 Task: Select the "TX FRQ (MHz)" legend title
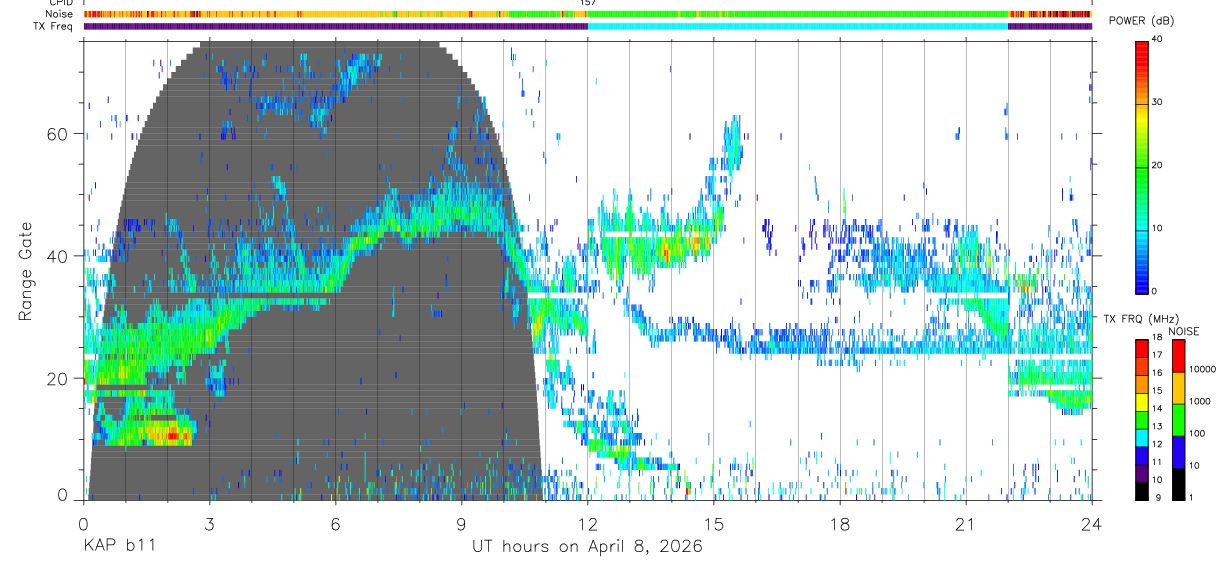pyautogui.click(x=1139, y=318)
